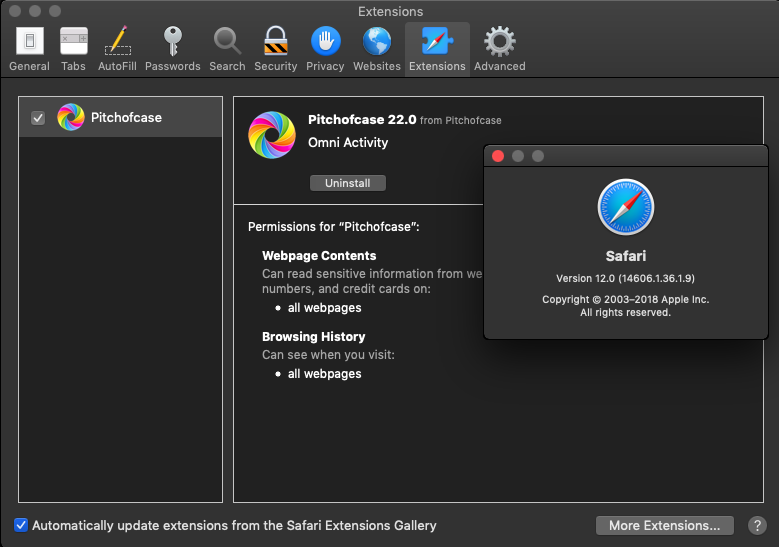
Task: Open the help question mark button
Action: [756, 525]
